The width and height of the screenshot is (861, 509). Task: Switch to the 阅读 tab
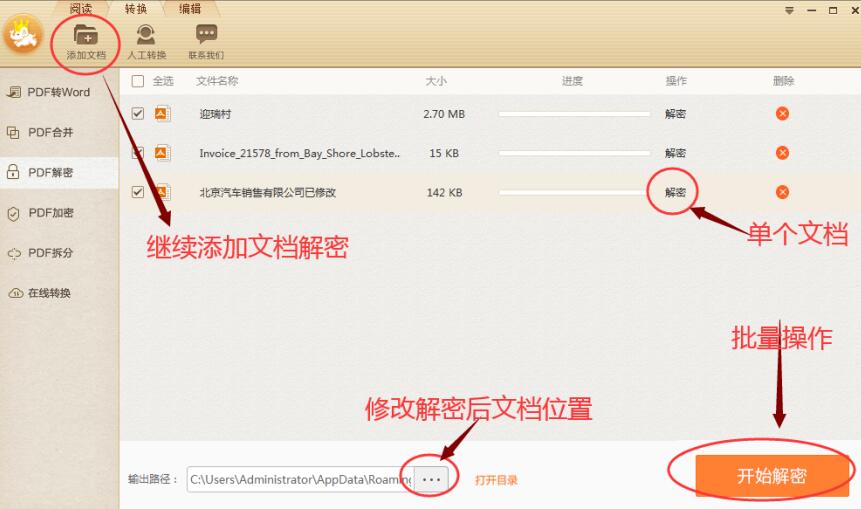(81, 8)
